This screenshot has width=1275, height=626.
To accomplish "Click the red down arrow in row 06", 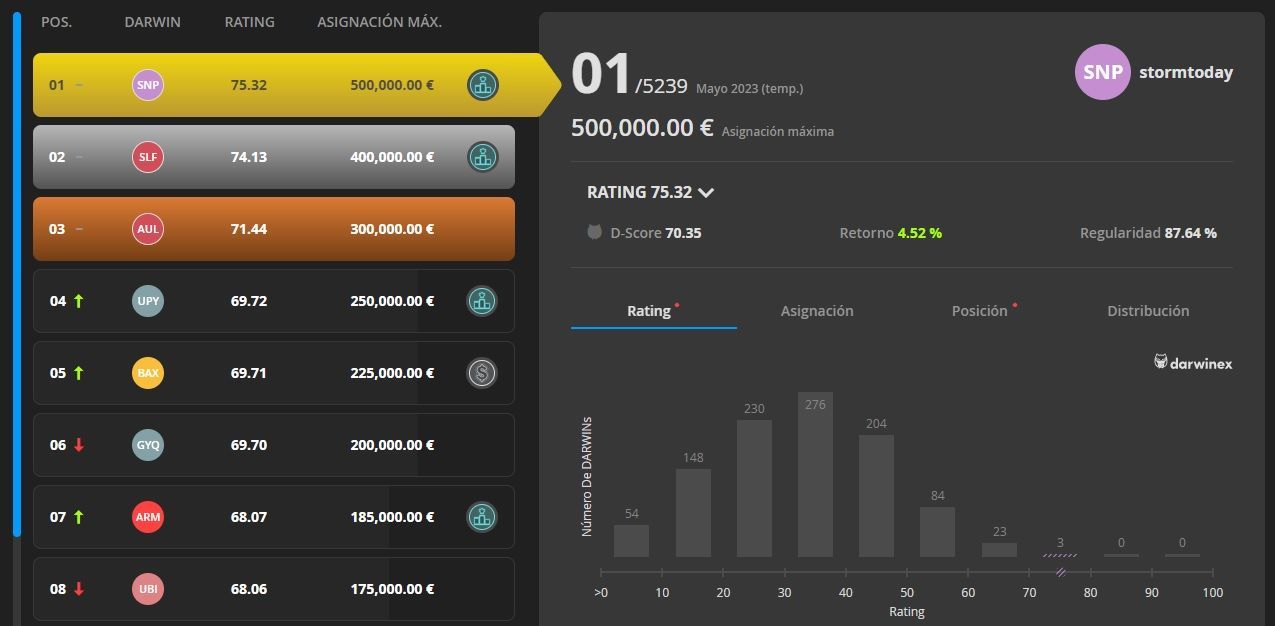I will (79, 445).
